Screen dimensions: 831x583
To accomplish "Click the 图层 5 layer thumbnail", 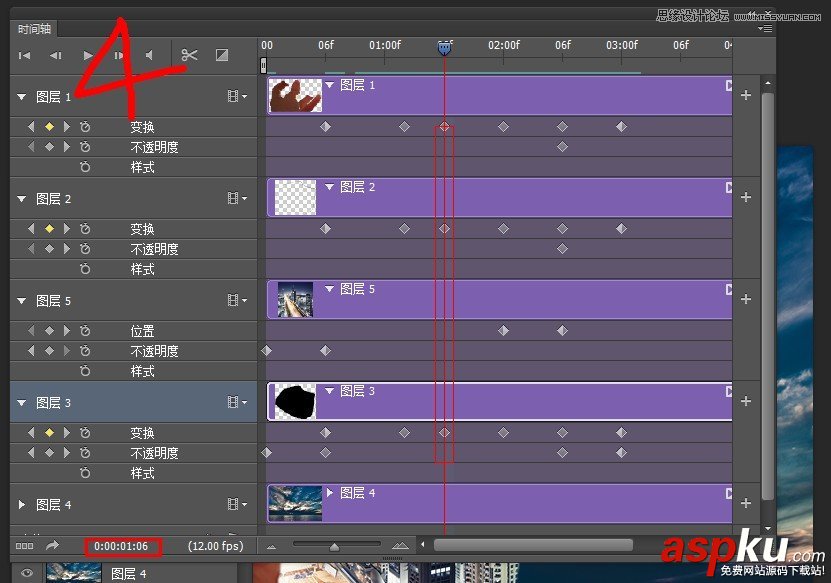I will click(294, 298).
